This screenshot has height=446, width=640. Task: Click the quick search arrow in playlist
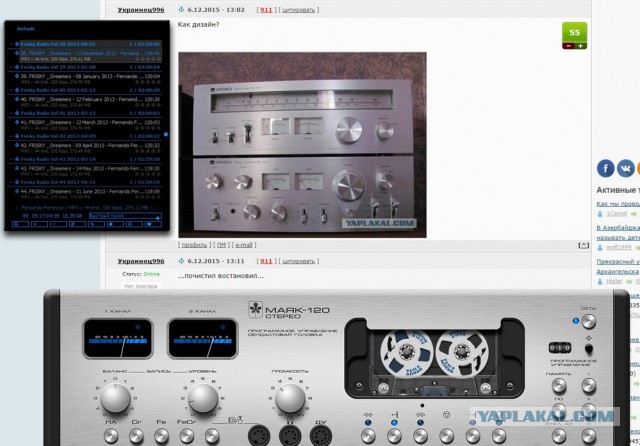tap(158, 217)
